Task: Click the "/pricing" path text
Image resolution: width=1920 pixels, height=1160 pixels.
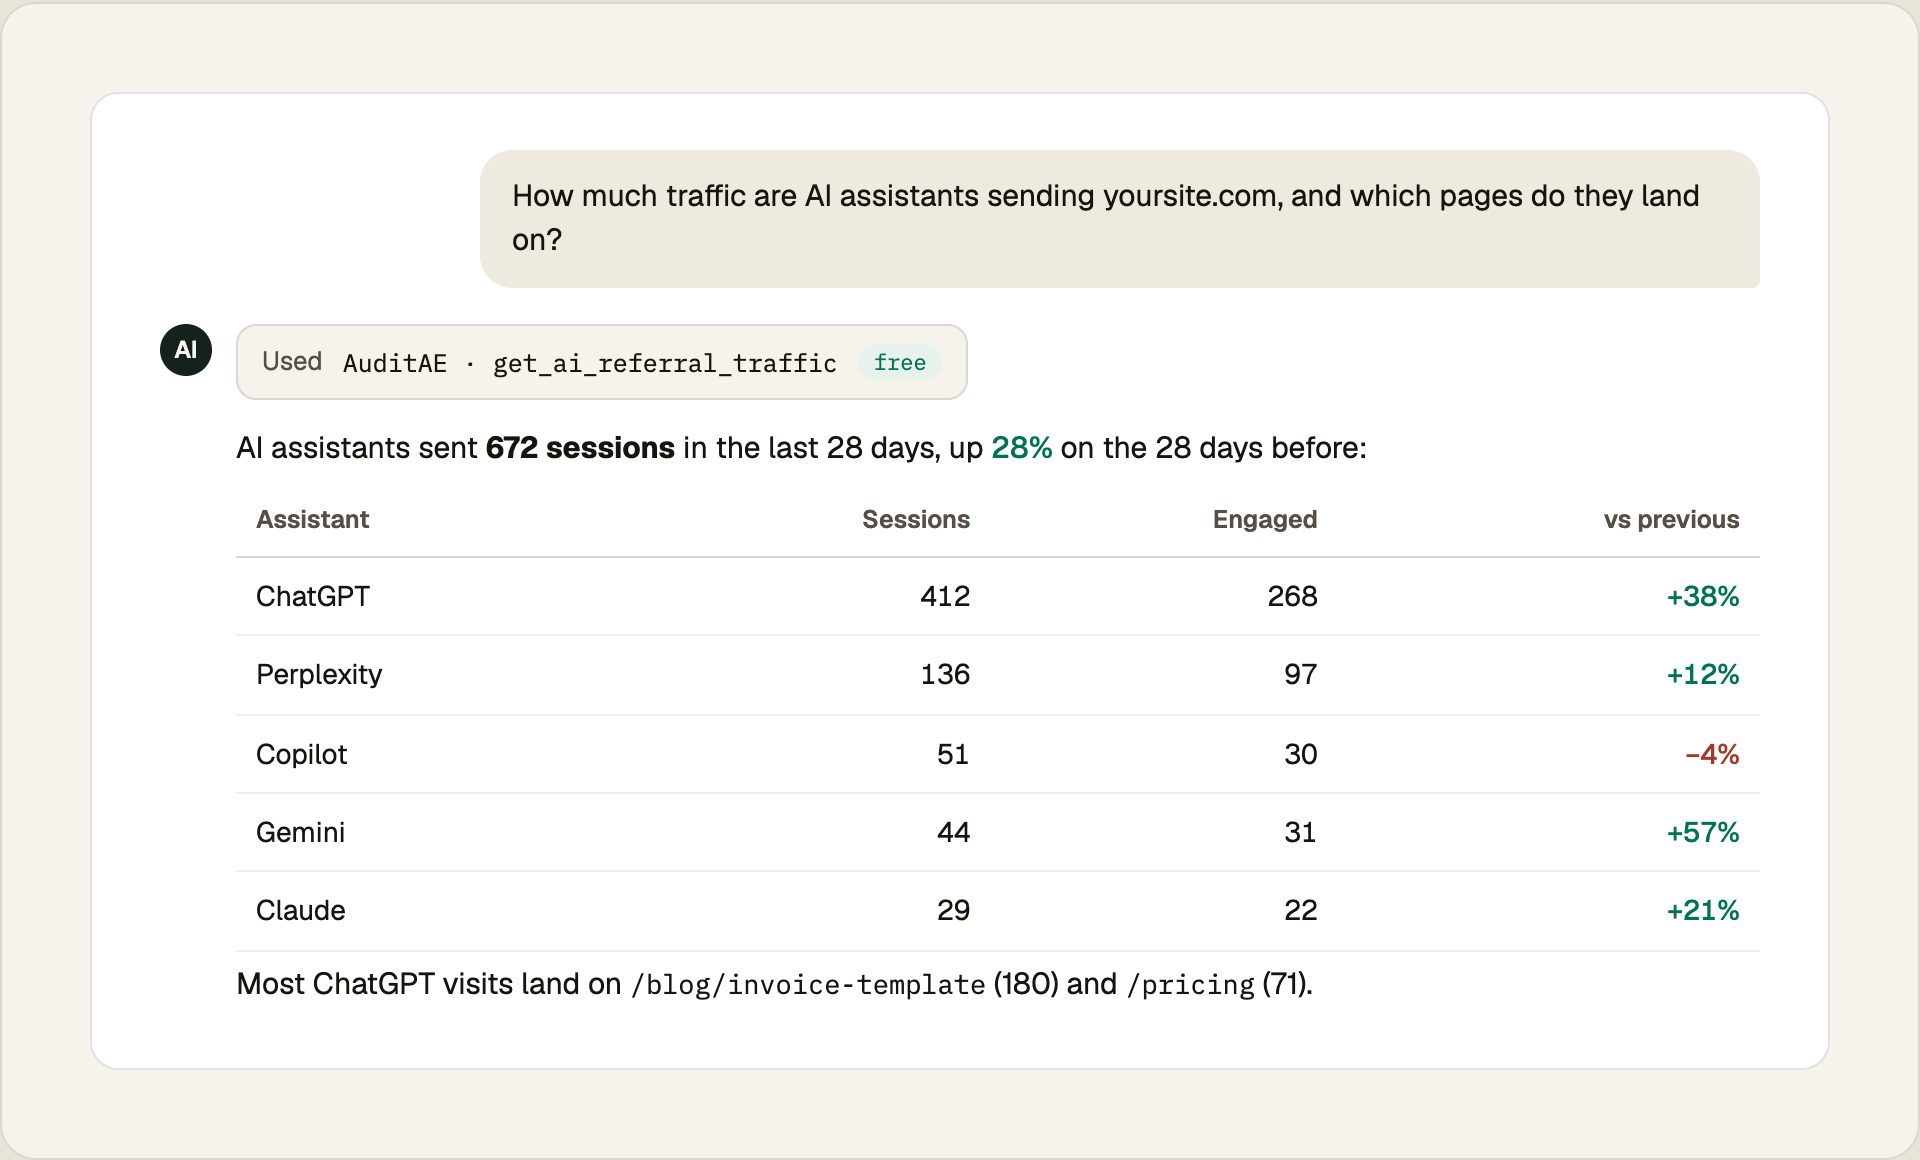Action: point(1190,985)
